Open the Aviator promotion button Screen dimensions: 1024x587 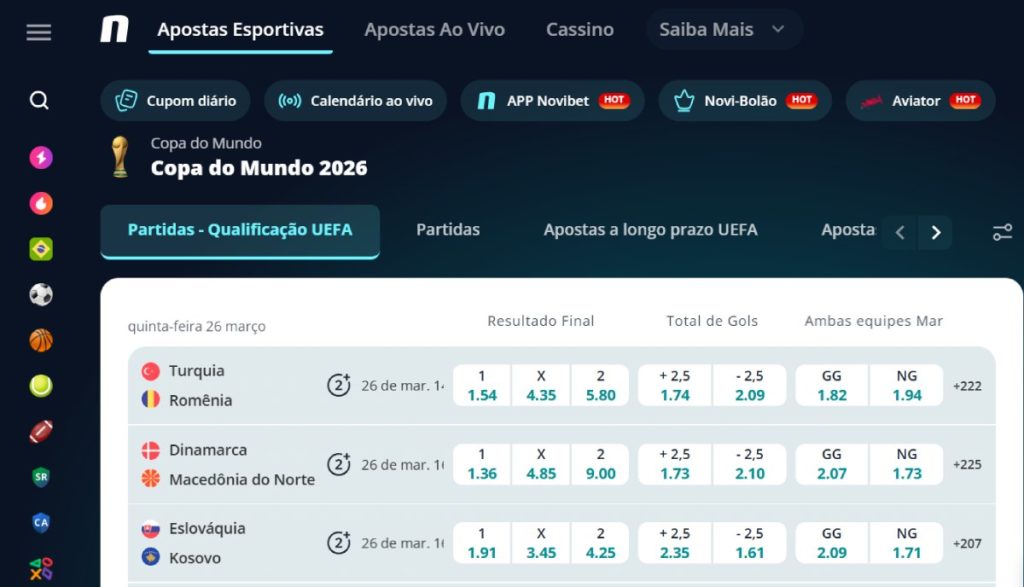919,100
